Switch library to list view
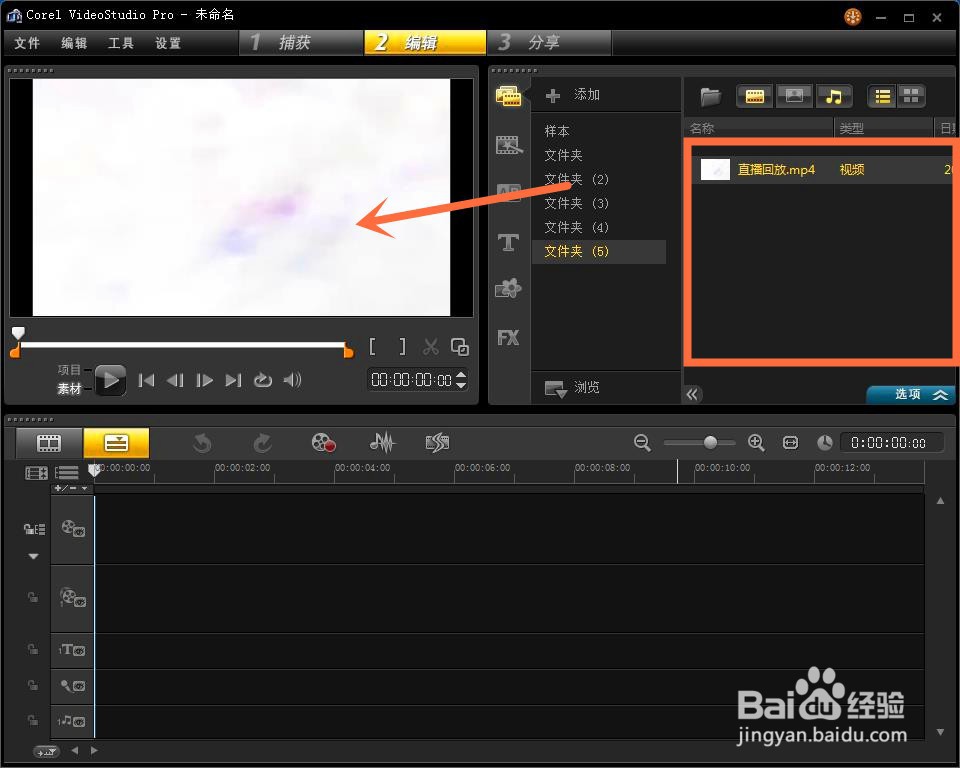The image size is (960, 768). pyautogui.click(x=882, y=96)
